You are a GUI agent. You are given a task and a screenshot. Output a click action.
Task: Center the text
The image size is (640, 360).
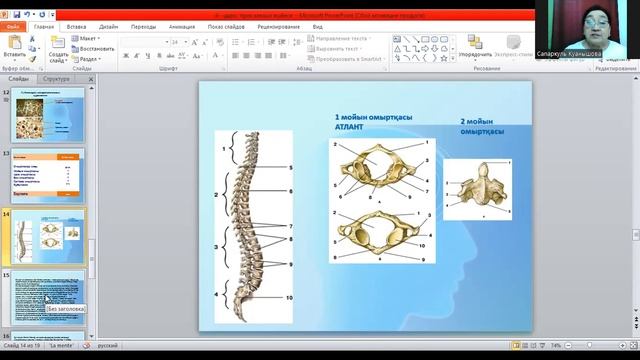247,56
